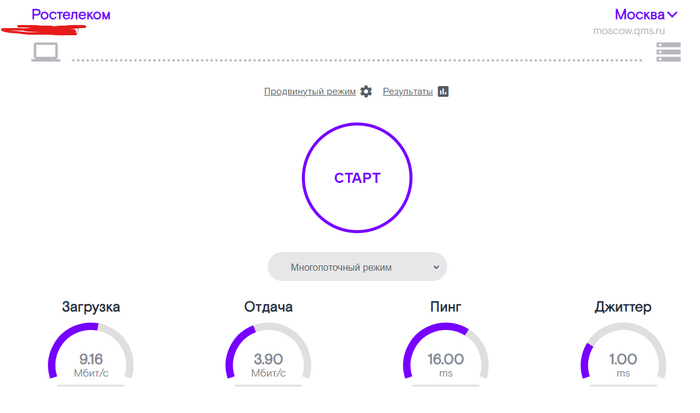Image resolution: width=700 pixels, height=413 pixels.
Task: Click the 3.90 Мбит/с upload value
Action: (x=268, y=359)
